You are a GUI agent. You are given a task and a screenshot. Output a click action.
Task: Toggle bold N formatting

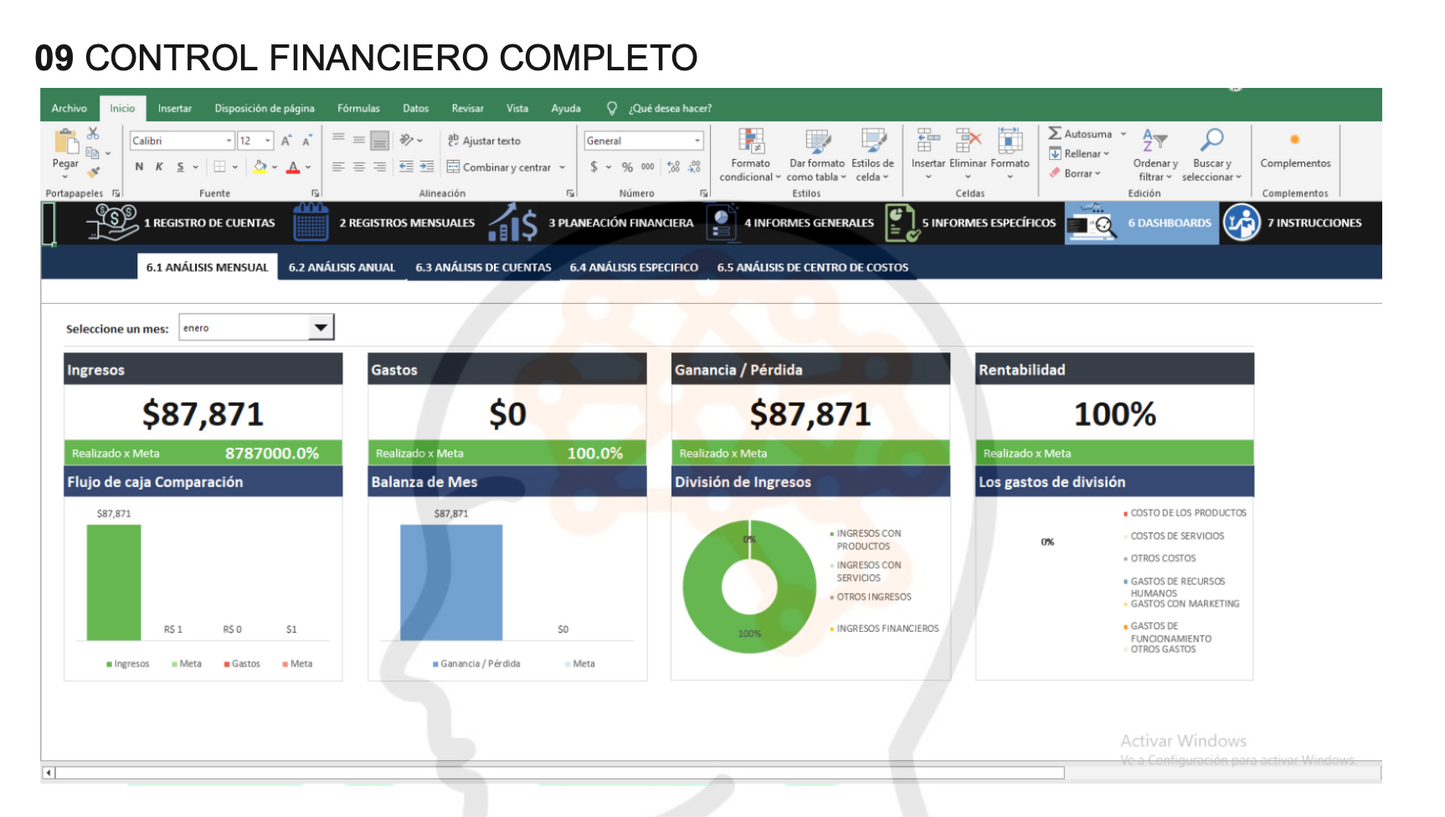140,167
